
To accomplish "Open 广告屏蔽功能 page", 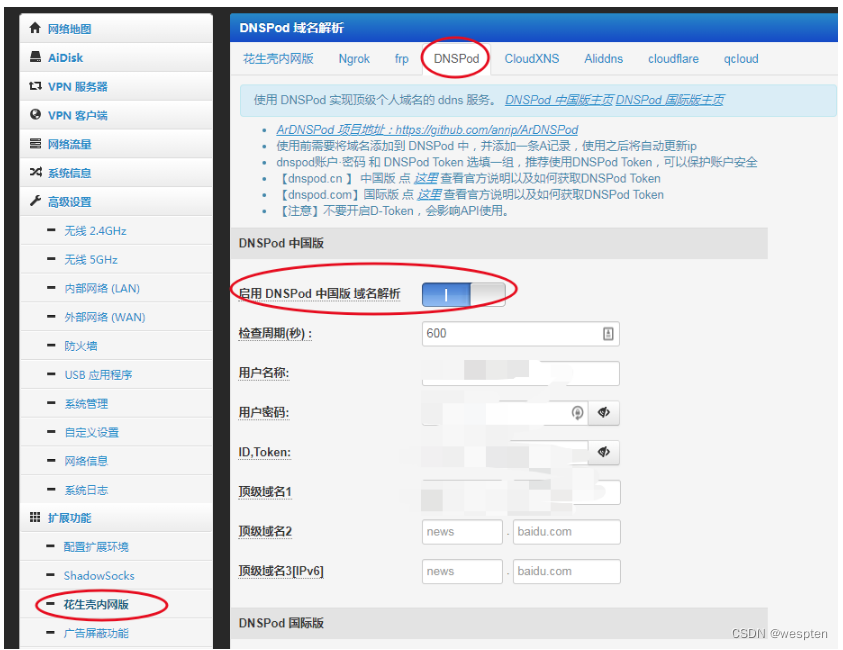I will click(x=96, y=633).
